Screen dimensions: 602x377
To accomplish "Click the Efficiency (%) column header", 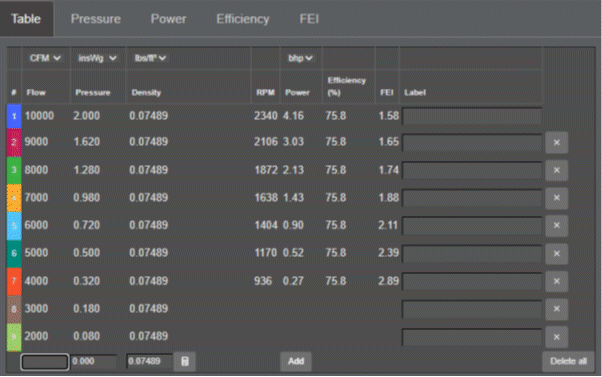I will point(346,86).
